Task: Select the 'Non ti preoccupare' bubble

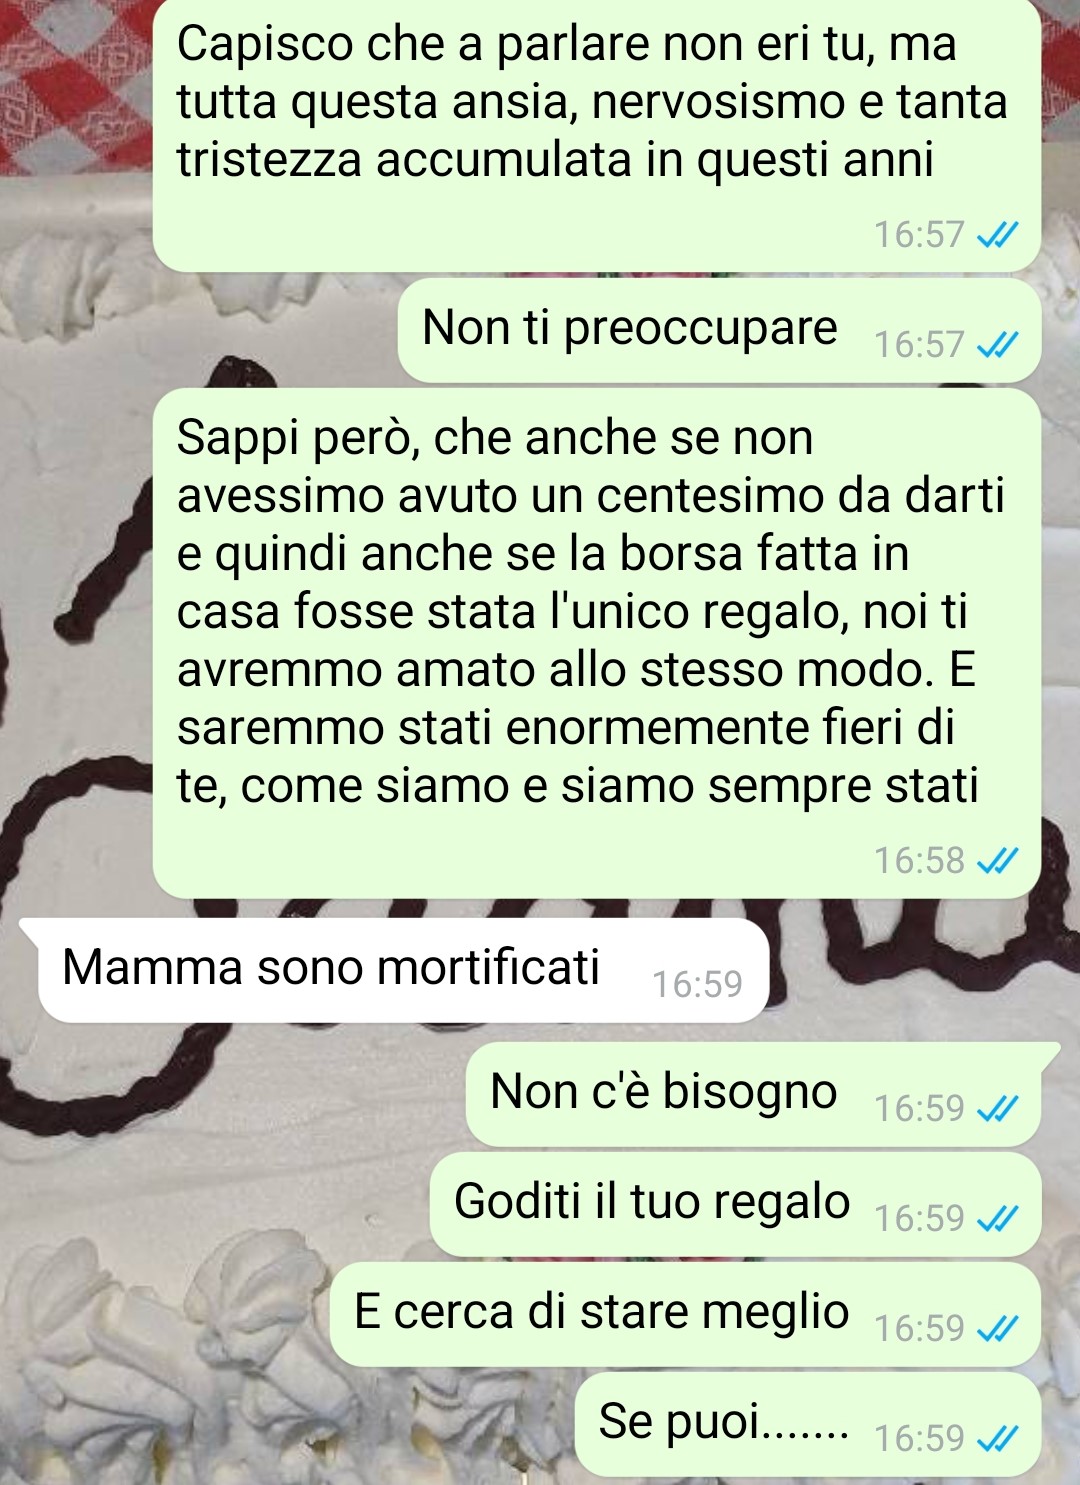Action: (719, 330)
